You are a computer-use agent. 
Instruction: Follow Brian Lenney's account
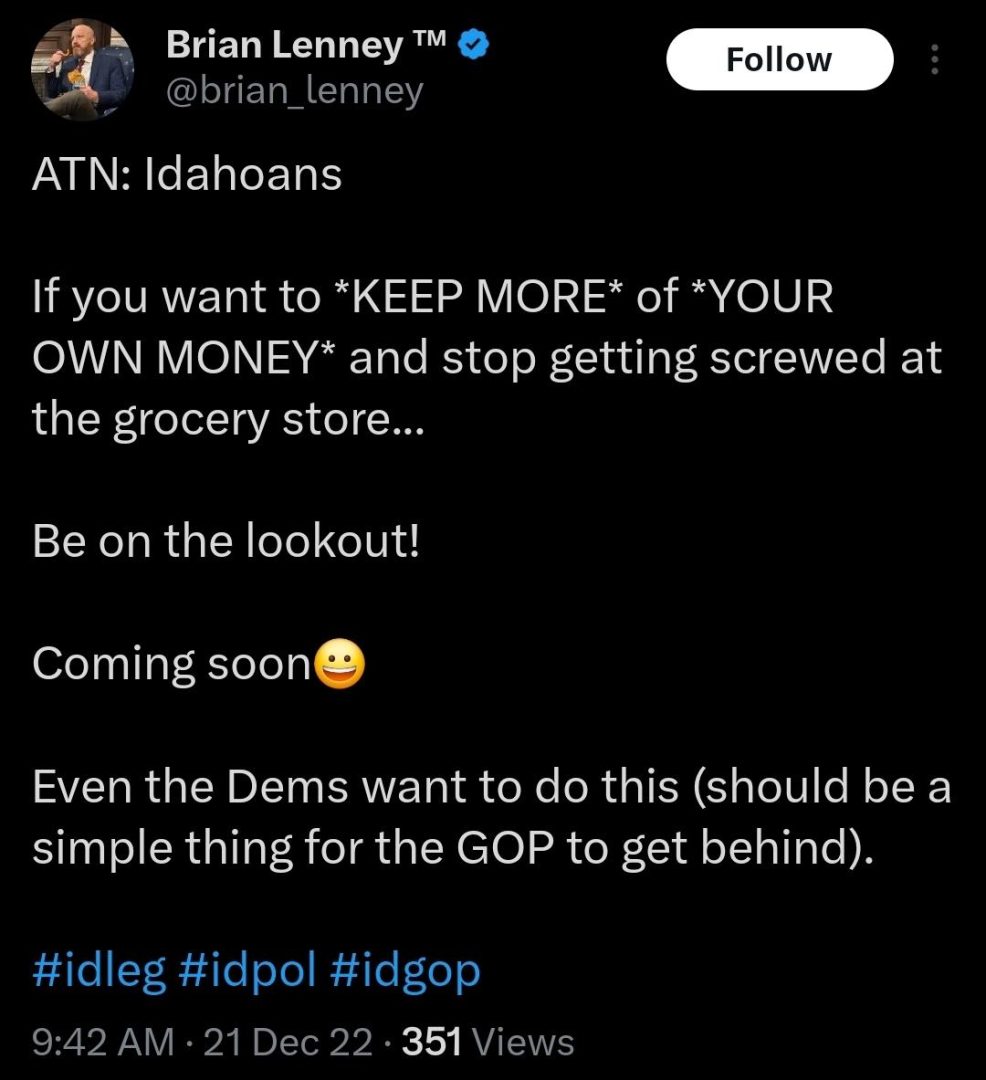[779, 59]
